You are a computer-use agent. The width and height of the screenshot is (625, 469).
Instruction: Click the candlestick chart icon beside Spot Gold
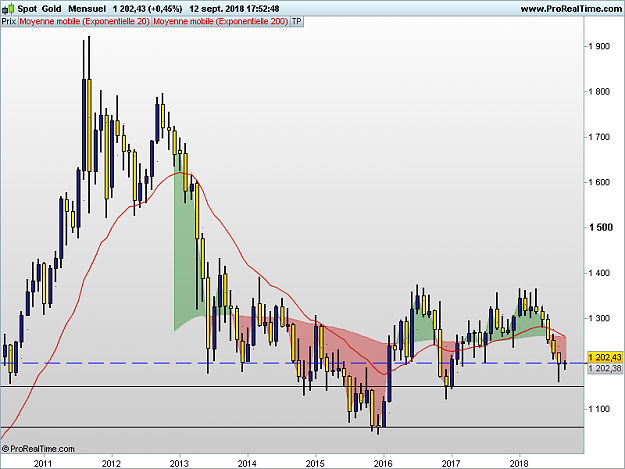coord(8,8)
